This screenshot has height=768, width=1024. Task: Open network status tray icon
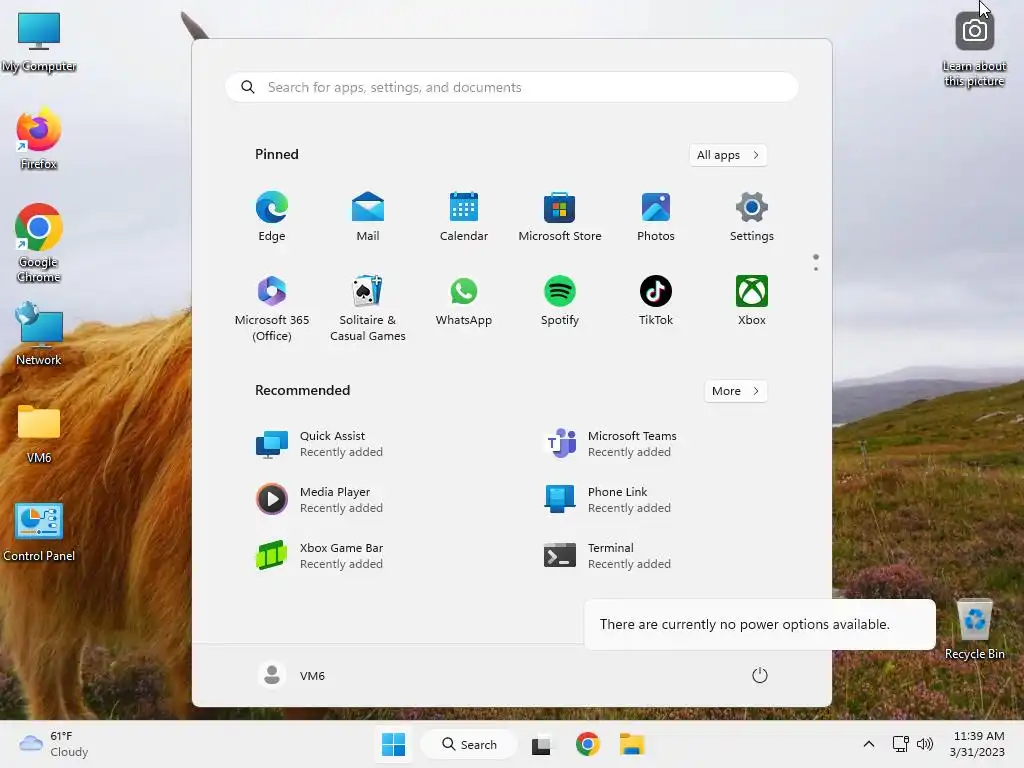[901, 744]
